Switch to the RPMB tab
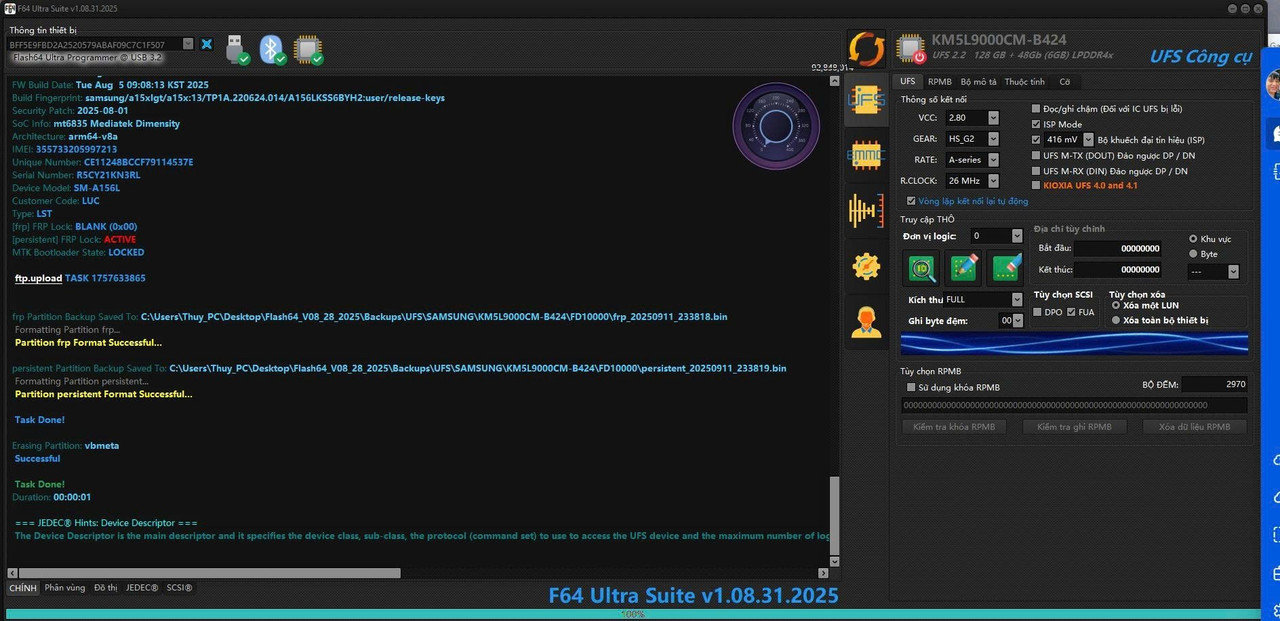 pyautogui.click(x=939, y=82)
